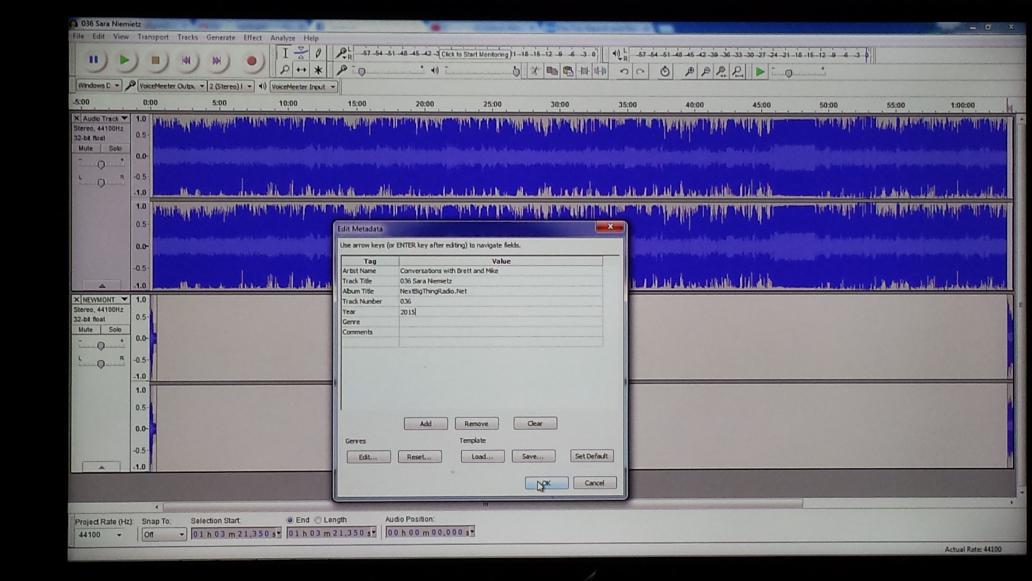The image size is (1032, 581).
Task: Zoom out on the waveform
Action: pyautogui.click(x=706, y=71)
